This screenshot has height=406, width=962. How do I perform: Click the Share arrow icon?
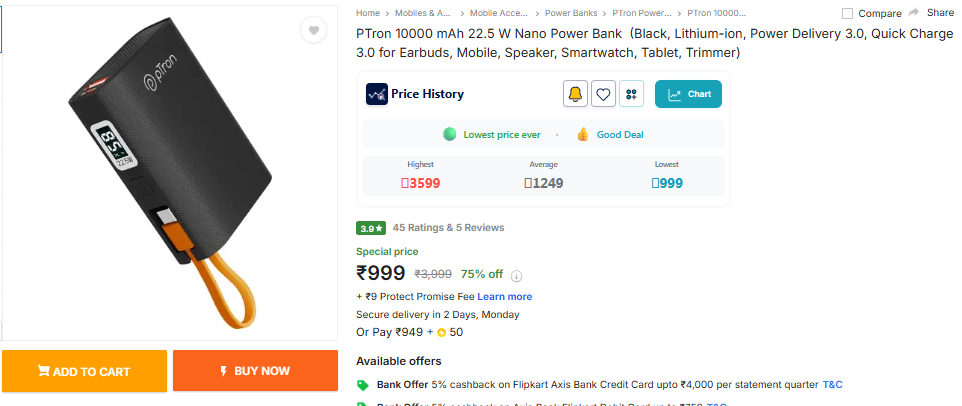pos(913,13)
